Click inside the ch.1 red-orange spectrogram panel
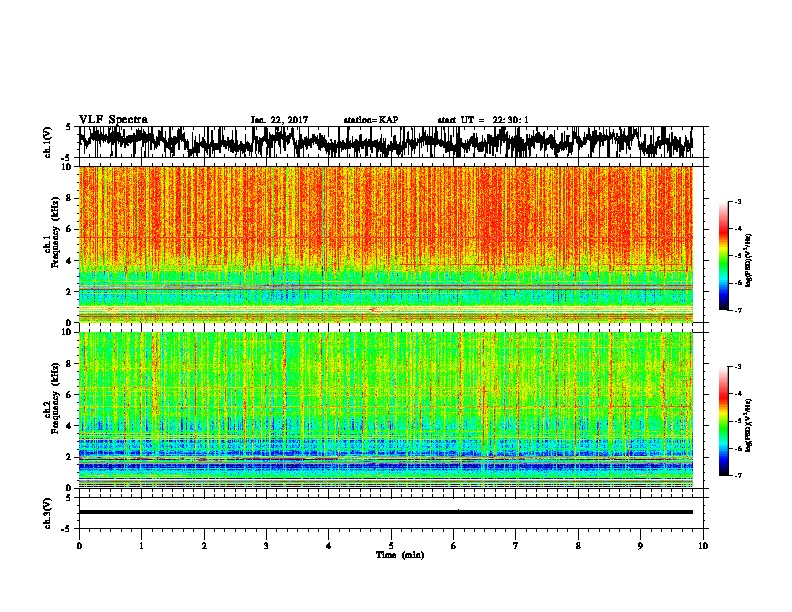The image size is (792, 612). point(386,244)
